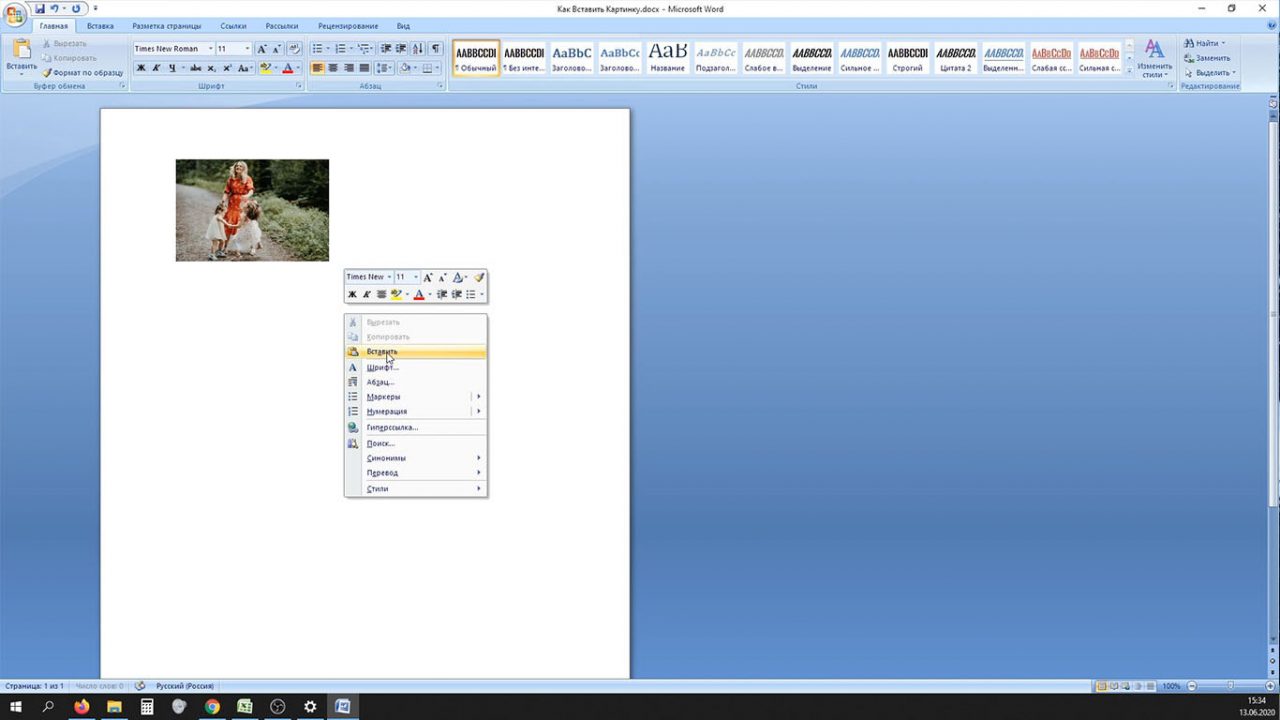Click the shrink font icon in ribbon

point(276,49)
